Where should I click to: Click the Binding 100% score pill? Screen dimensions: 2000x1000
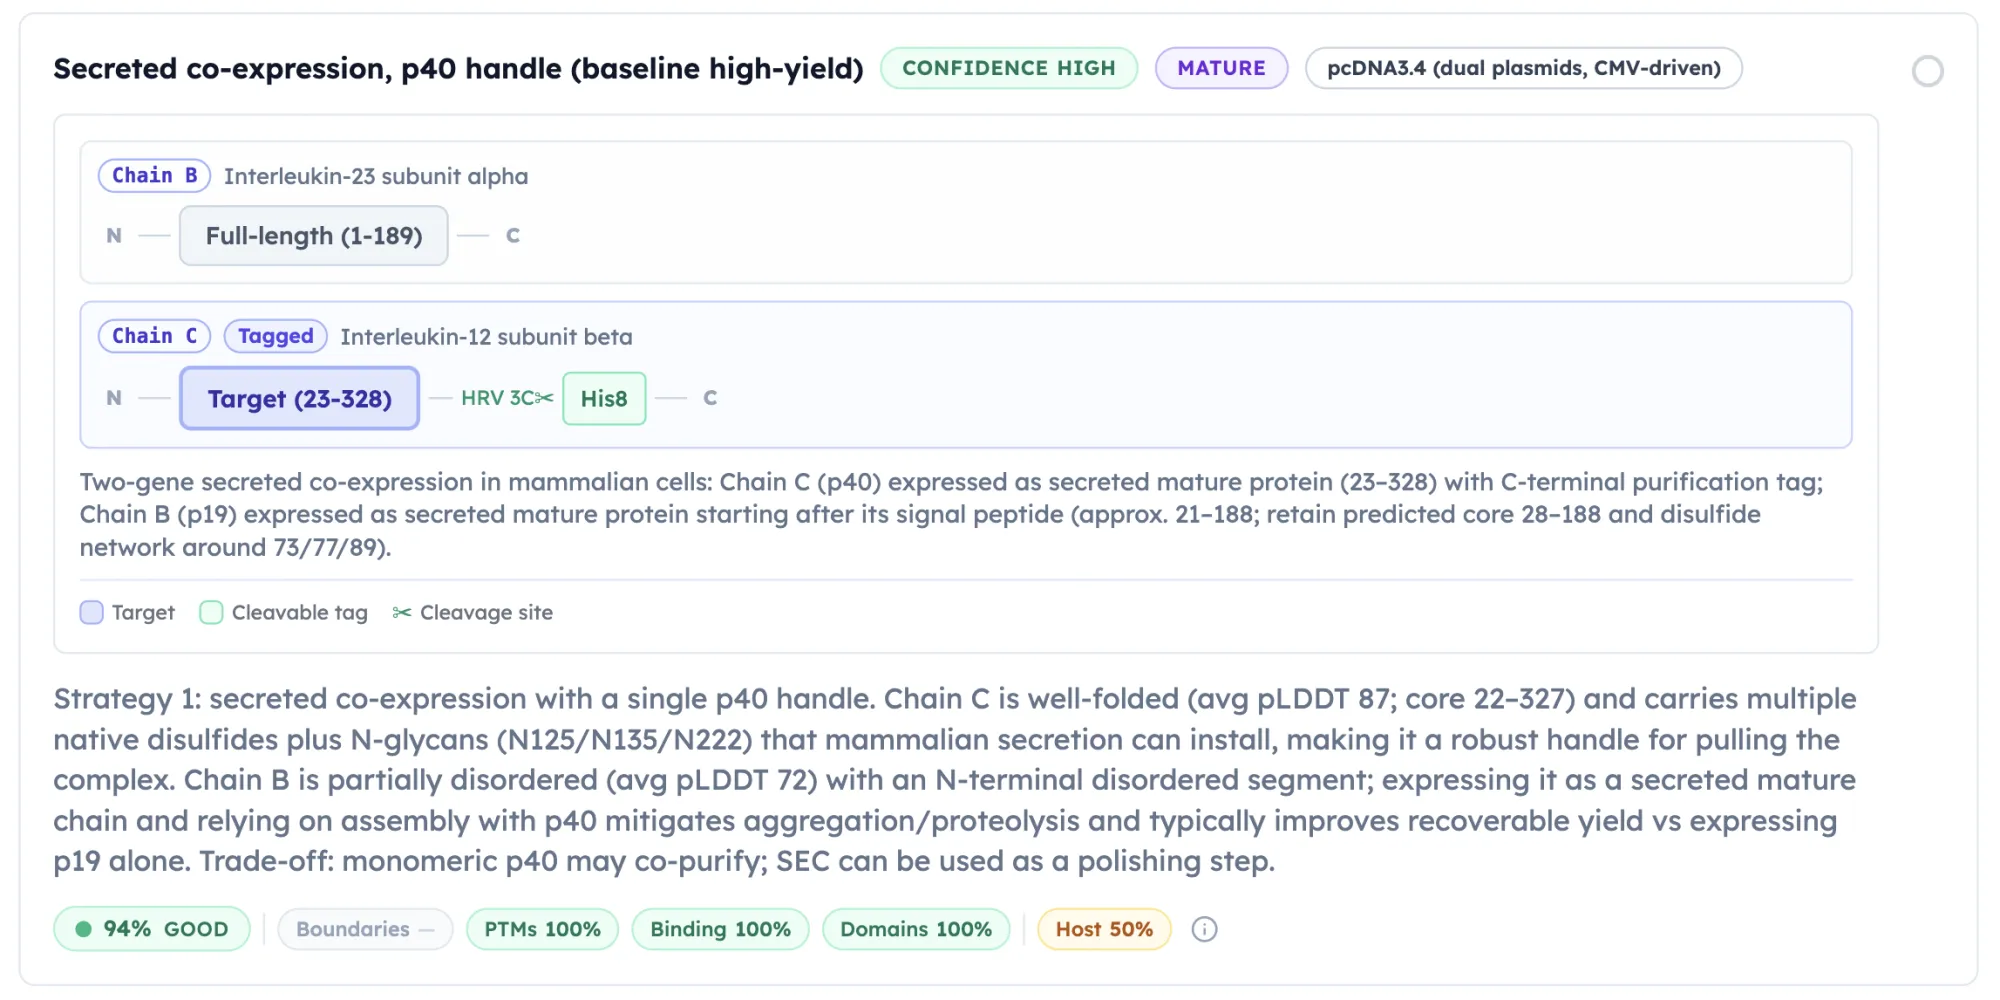click(720, 929)
